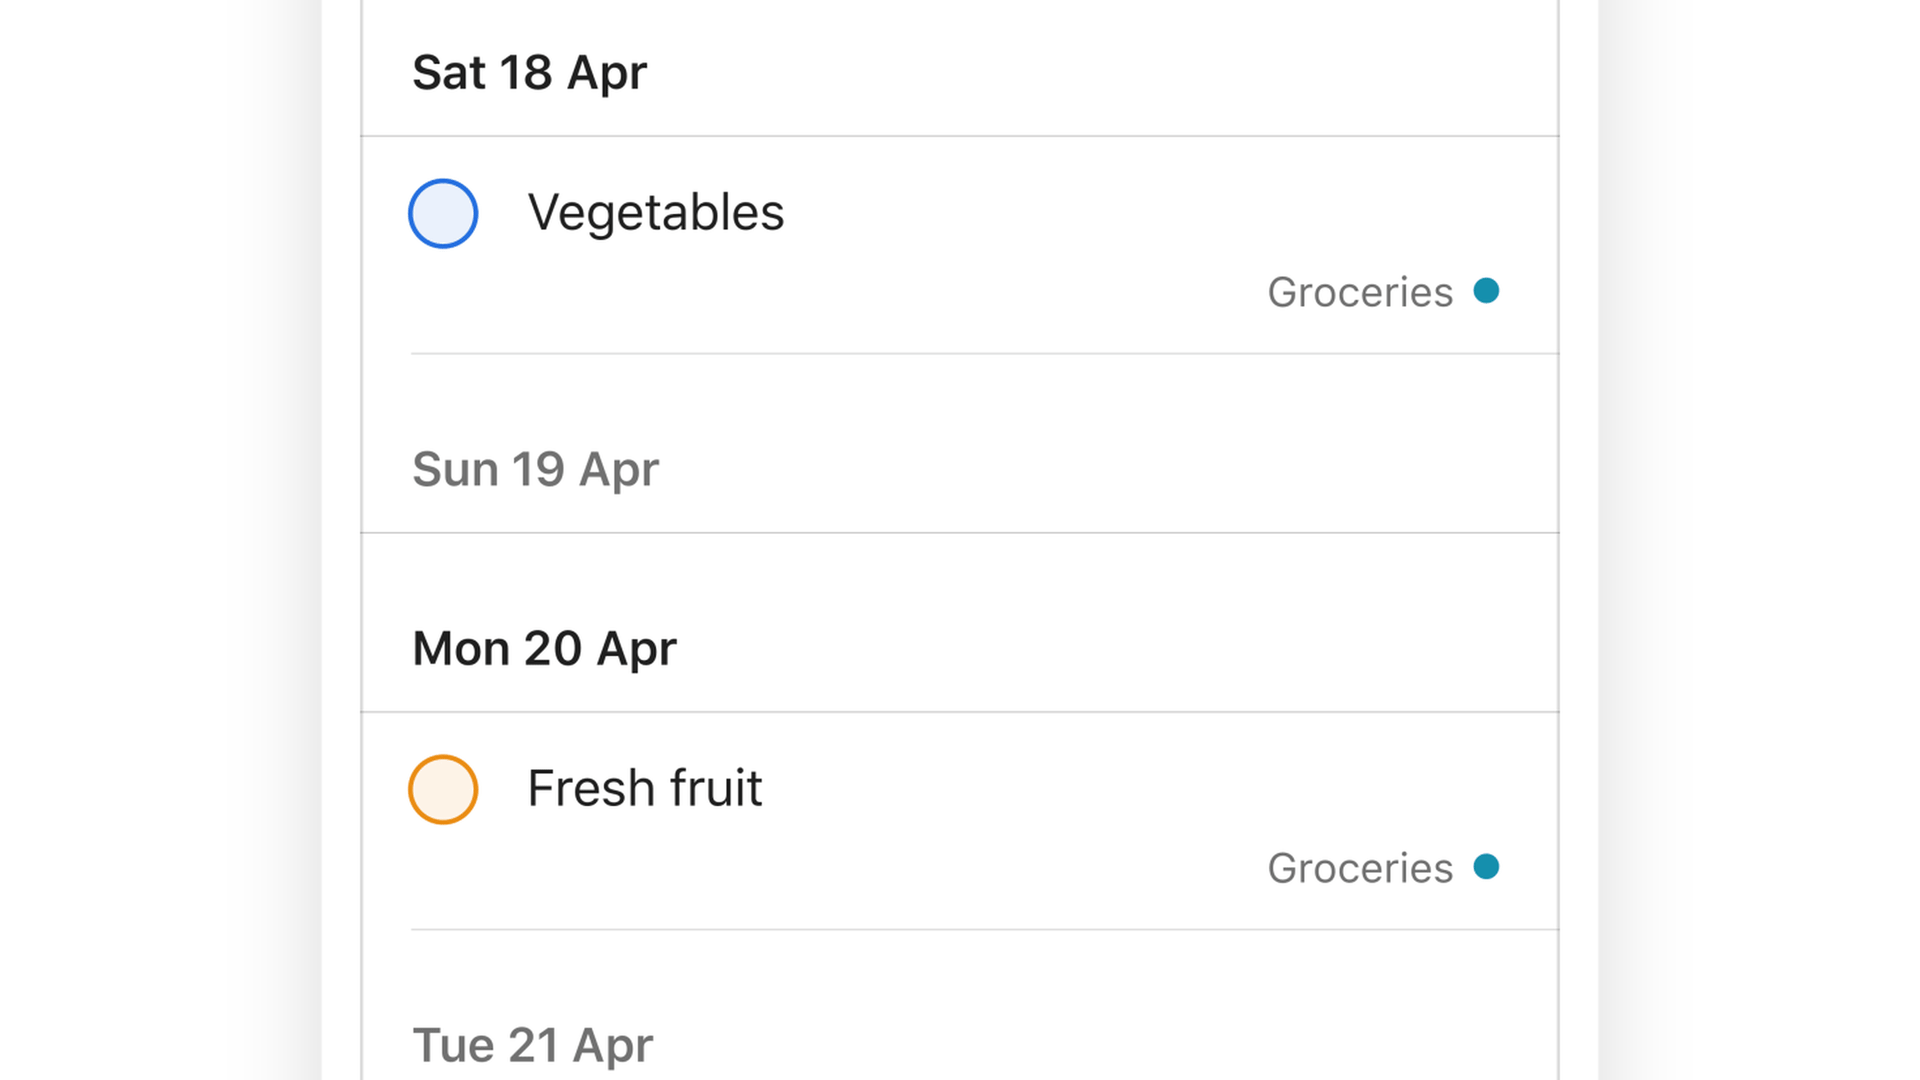Tap the Groceries label under Vegetables
This screenshot has width=1920, height=1080.
1360,293
